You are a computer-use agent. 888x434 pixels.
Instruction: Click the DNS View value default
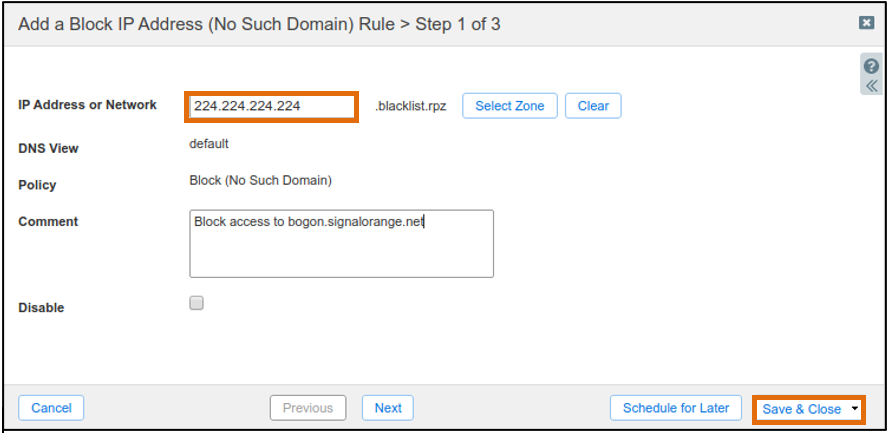[209, 143]
